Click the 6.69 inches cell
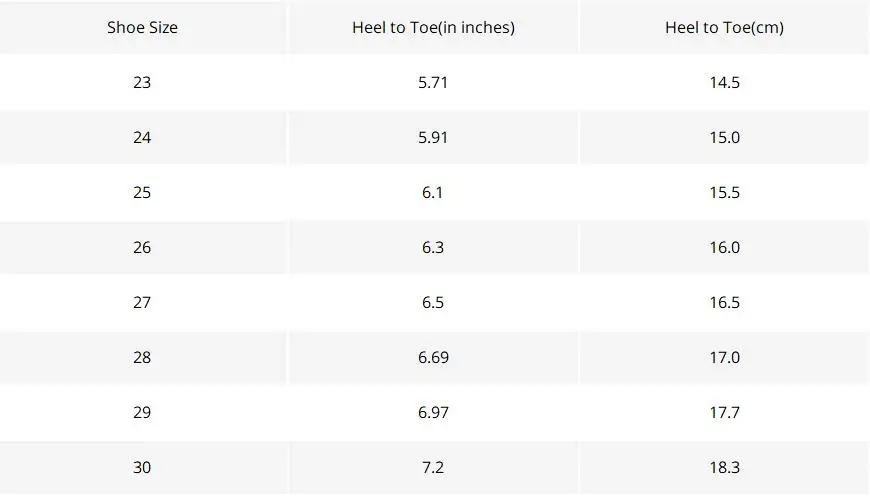 pyautogui.click(x=433, y=357)
